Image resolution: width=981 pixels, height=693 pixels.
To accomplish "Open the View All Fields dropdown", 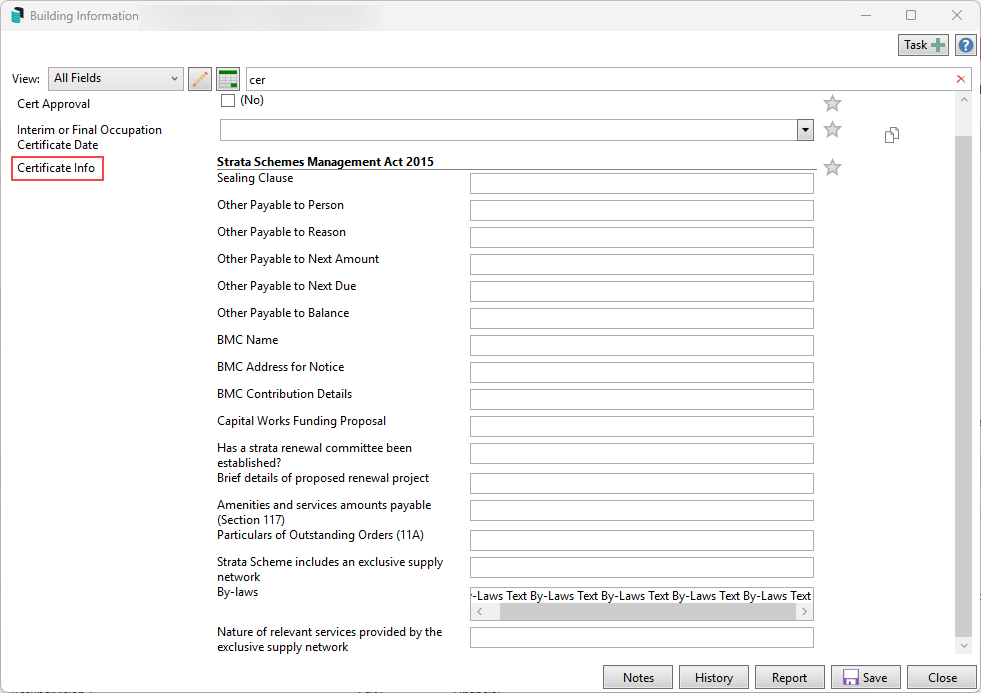I will (116, 78).
